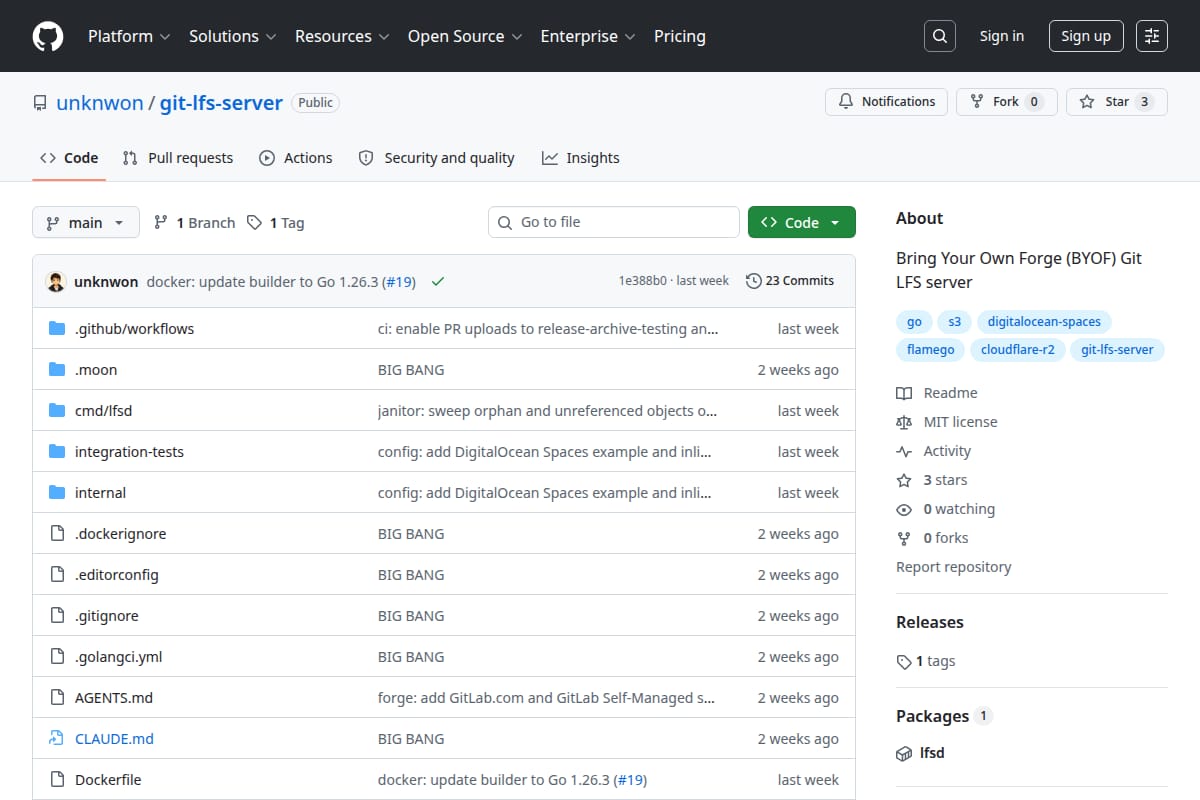View the 1 Tag link

[275, 223]
